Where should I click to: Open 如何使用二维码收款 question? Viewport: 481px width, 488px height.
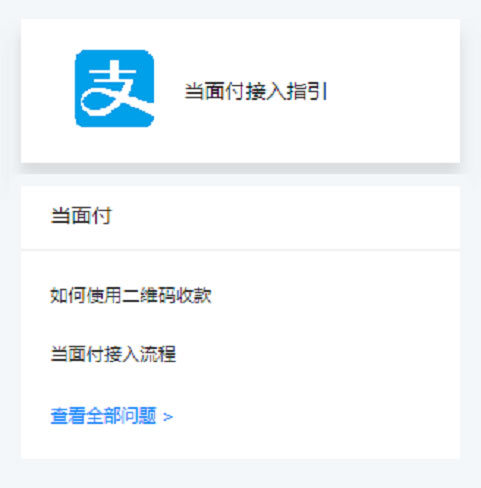point(131,295)
